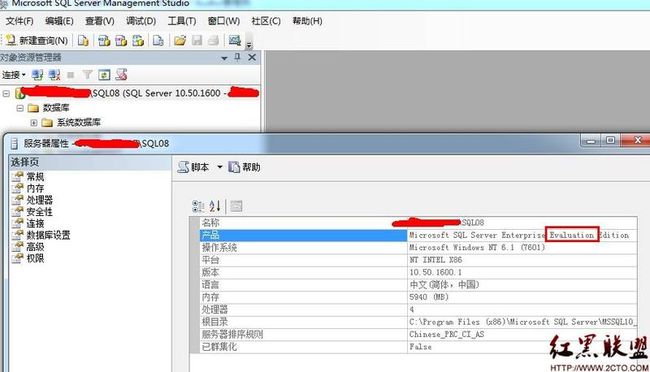The image size is (650, 372).
Task: Click the categorized view icon in property grid
Action: [x=198, y=206]
